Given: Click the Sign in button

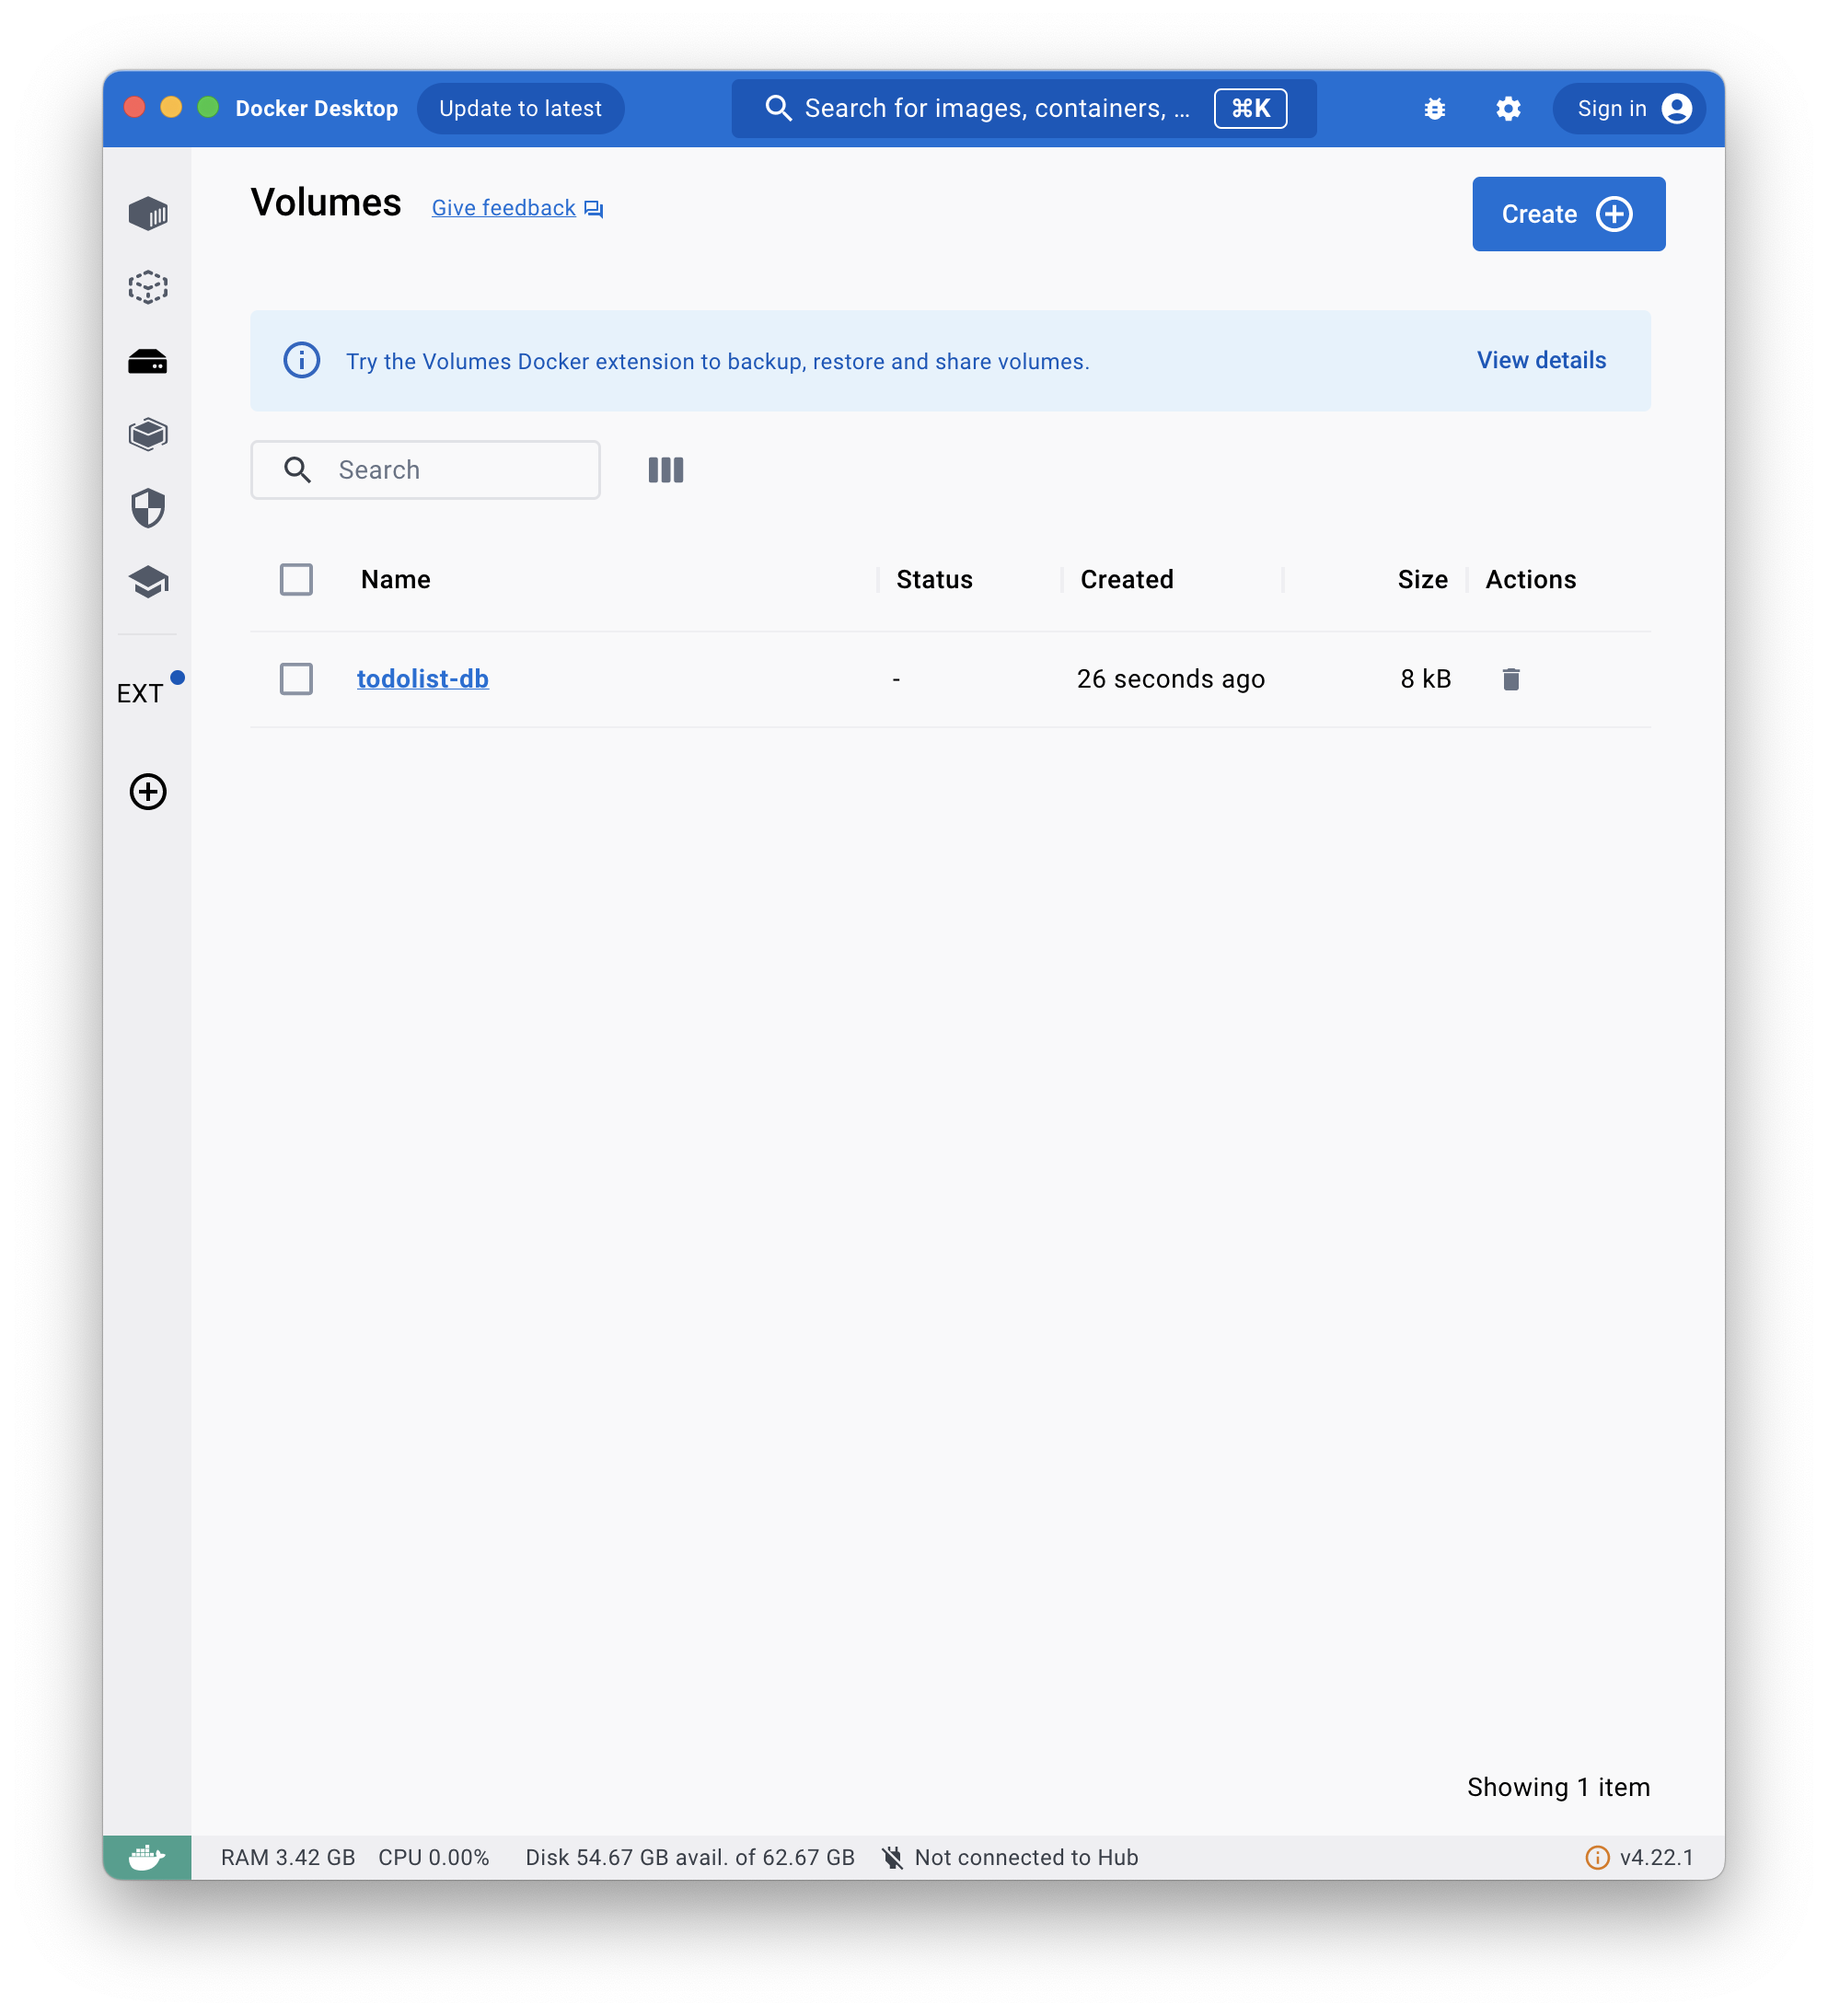Looking at the screenshot, I should tap(1628, 108).
